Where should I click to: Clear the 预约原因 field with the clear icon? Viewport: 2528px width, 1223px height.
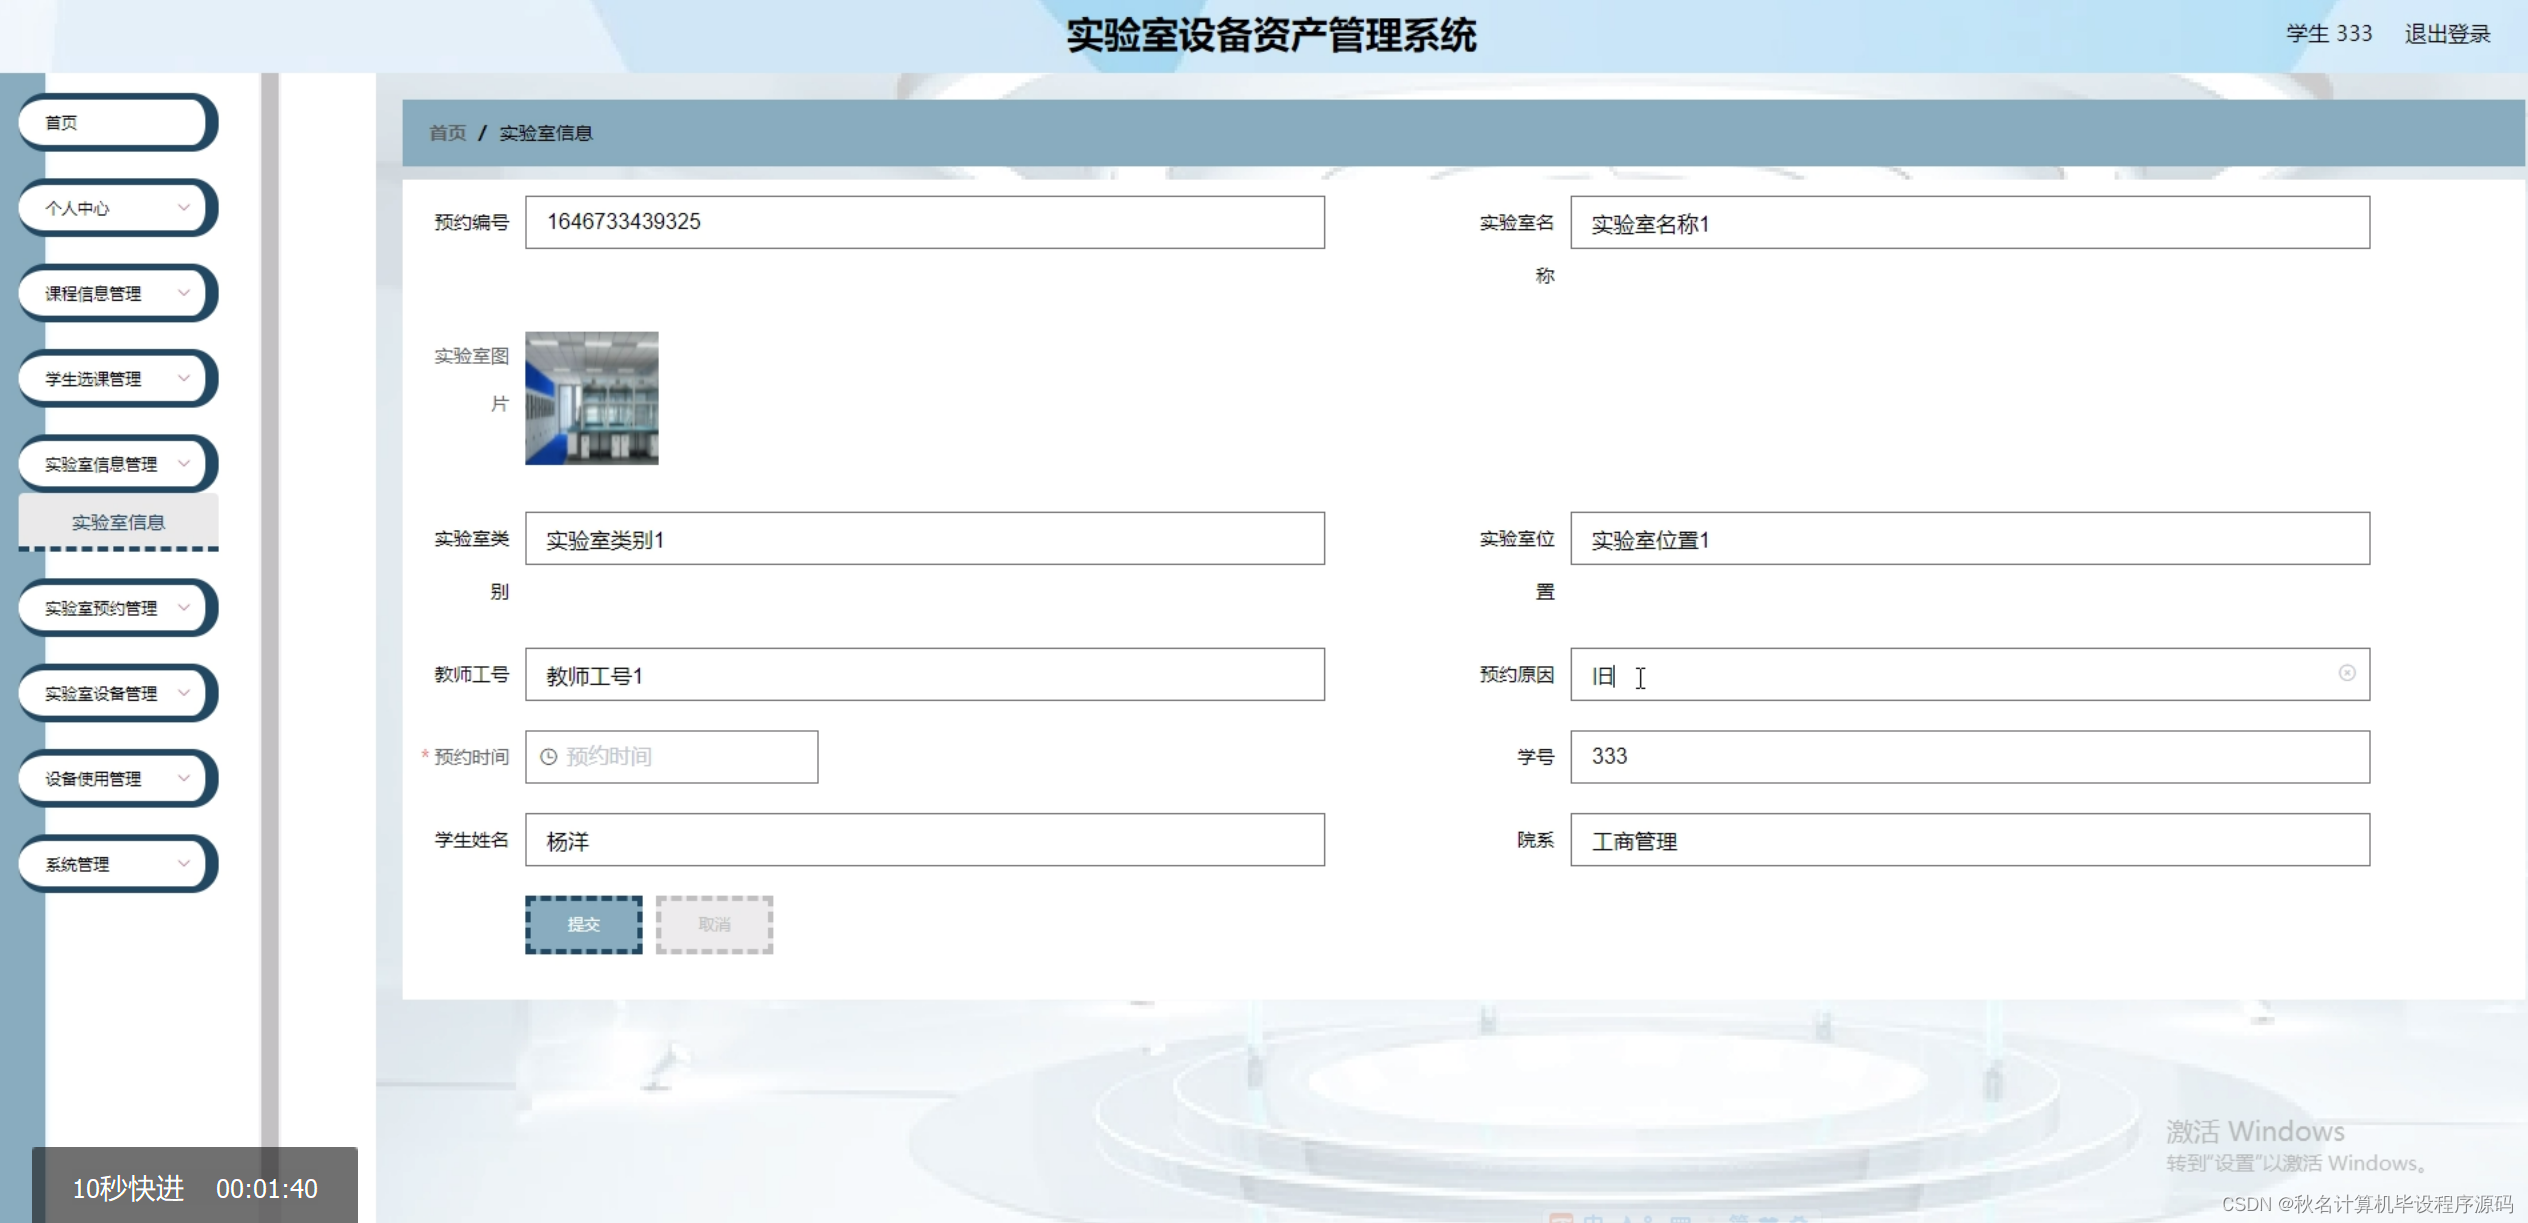(2346, 673)
